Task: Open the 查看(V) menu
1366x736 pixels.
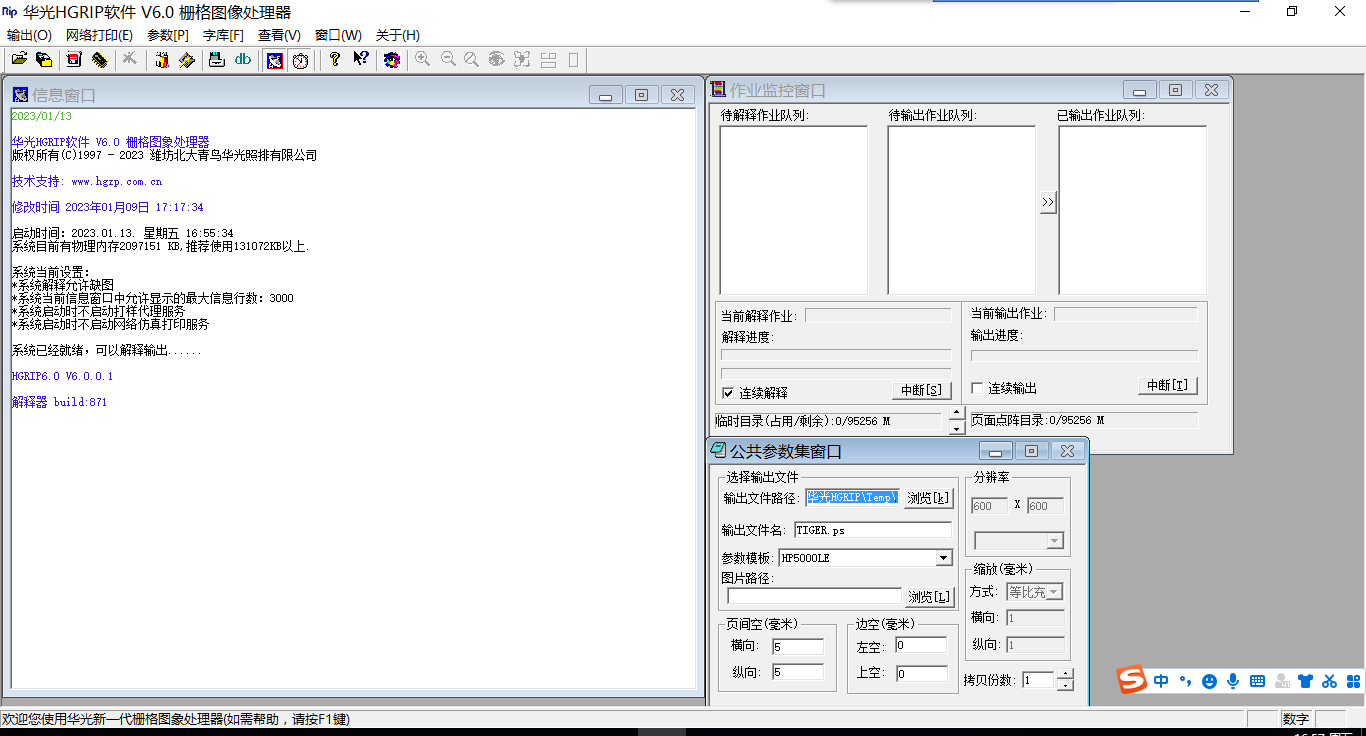Action: coord(279,35)
